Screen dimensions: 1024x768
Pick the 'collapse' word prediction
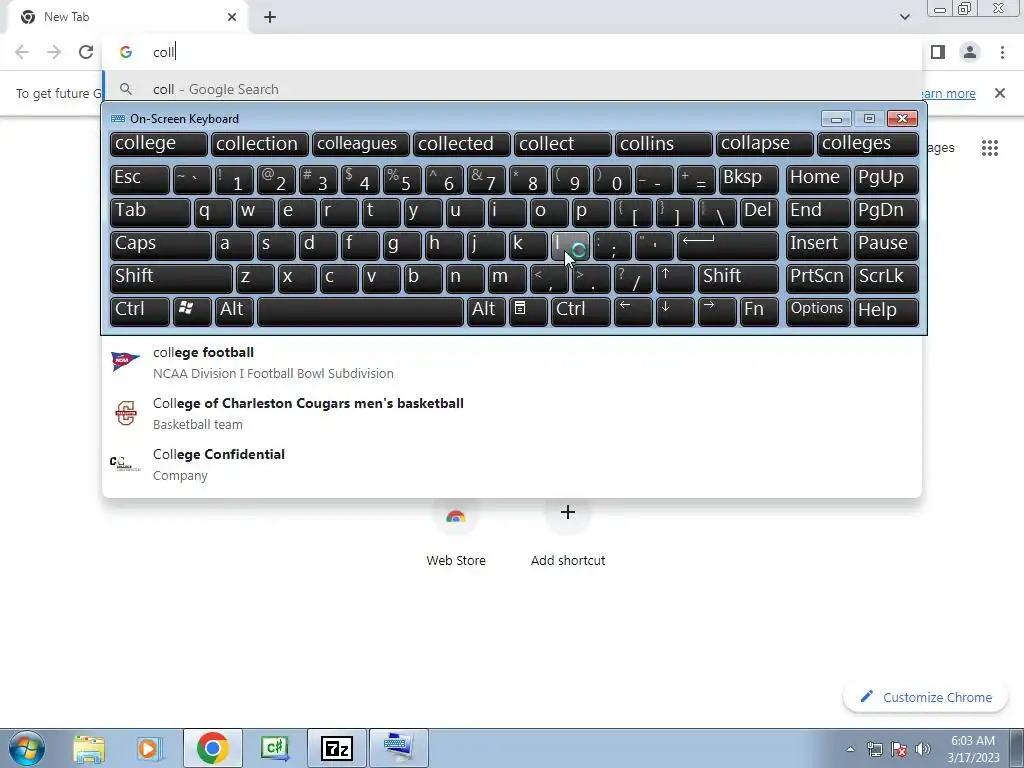pos(765,144)
